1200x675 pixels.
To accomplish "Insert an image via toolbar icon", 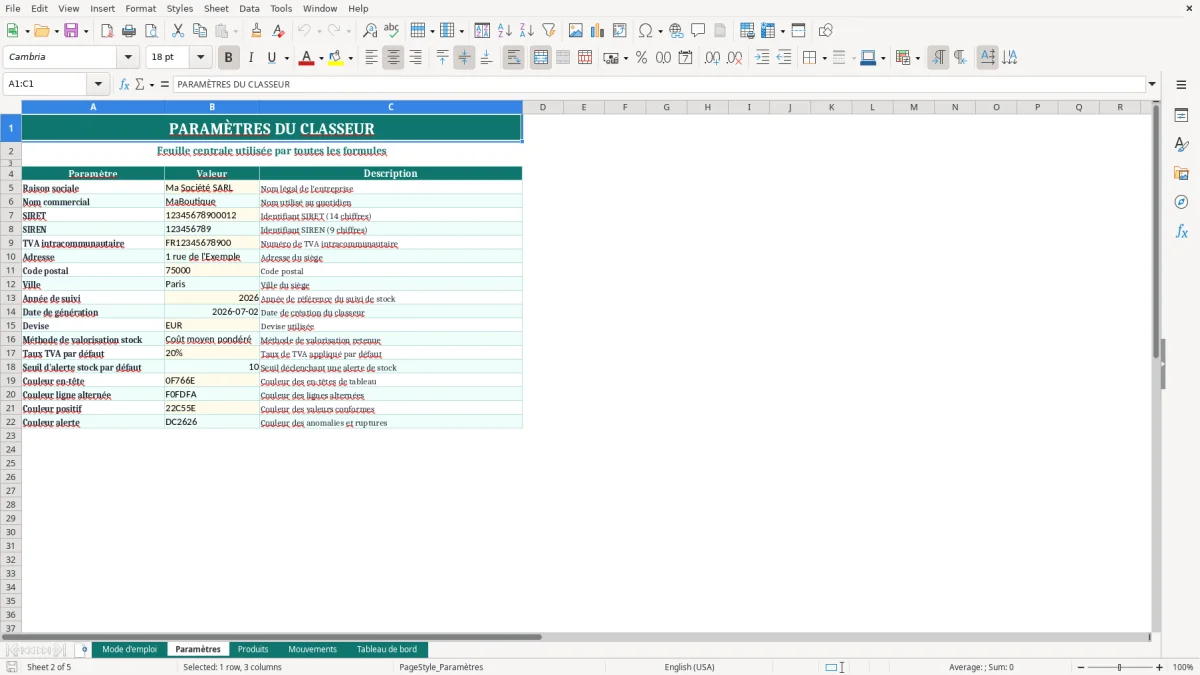I will (x=576, y=31).
